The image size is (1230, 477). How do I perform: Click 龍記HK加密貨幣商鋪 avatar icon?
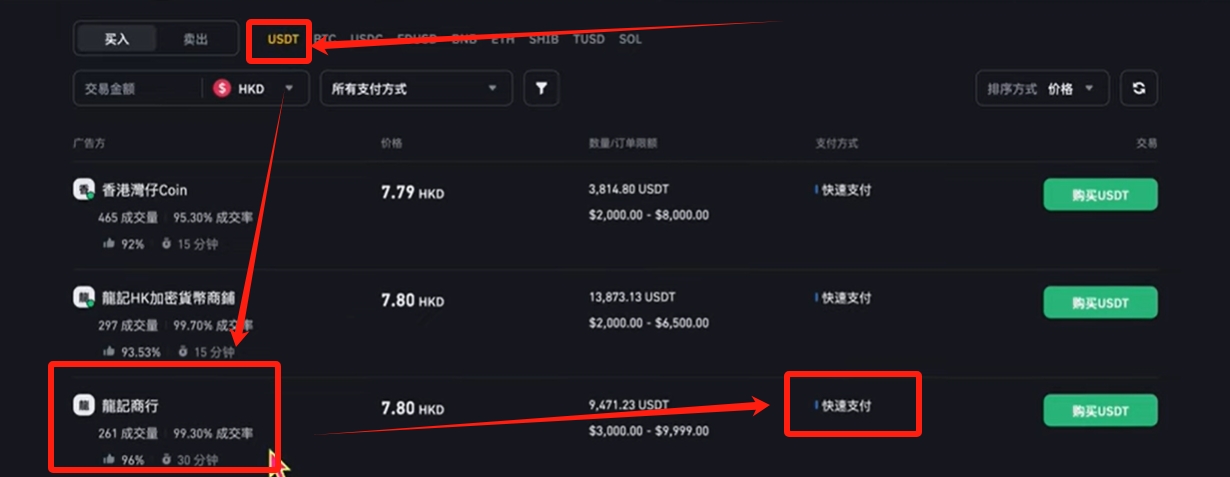click(84, 297)
